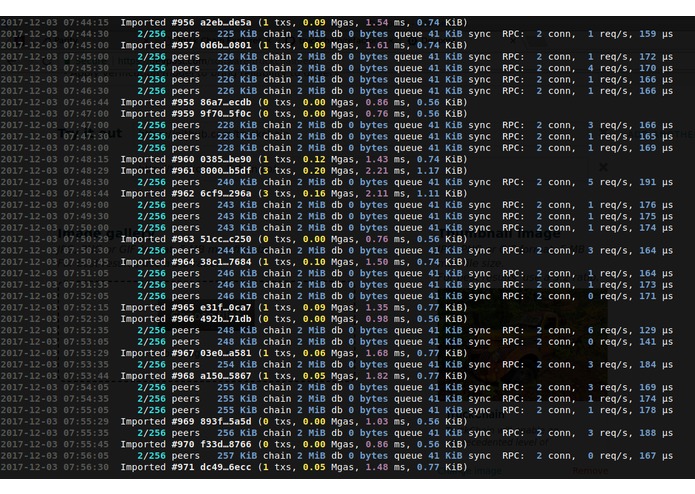
Task: Click the 165 µs latency value
Action: pyautogui.click(x=656, y=136)
